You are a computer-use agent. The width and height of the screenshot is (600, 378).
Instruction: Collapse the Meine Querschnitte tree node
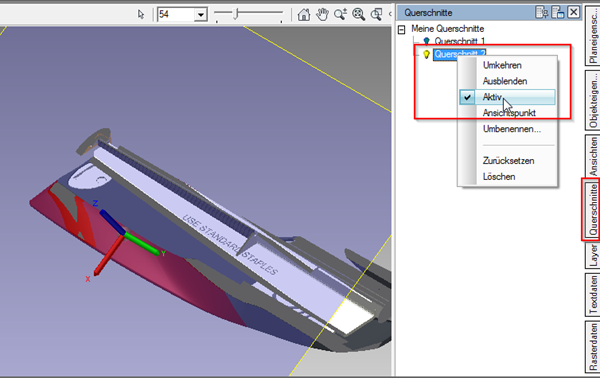[x=401, y=29]
